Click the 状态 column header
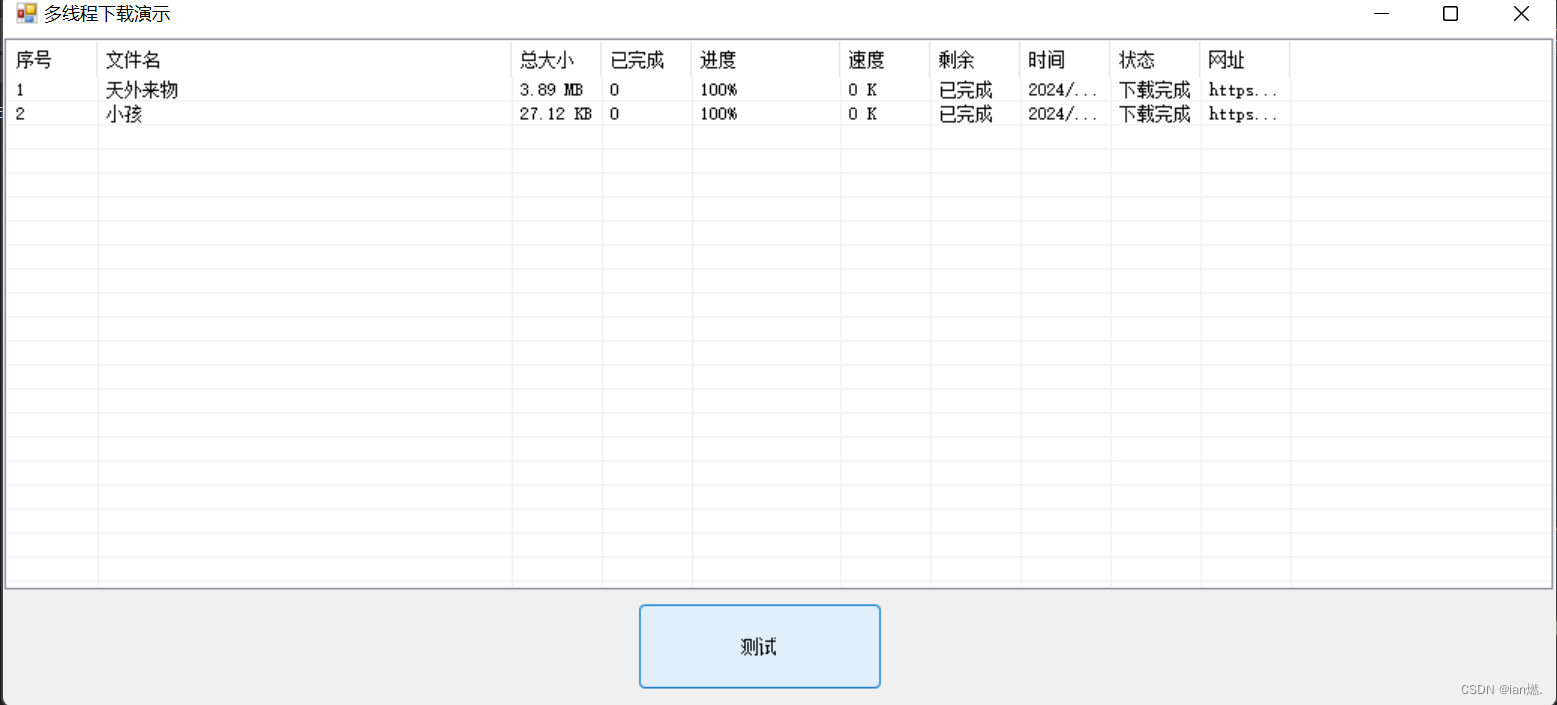The height and width of the screenshot is (705, 1557). (1155, 60)
